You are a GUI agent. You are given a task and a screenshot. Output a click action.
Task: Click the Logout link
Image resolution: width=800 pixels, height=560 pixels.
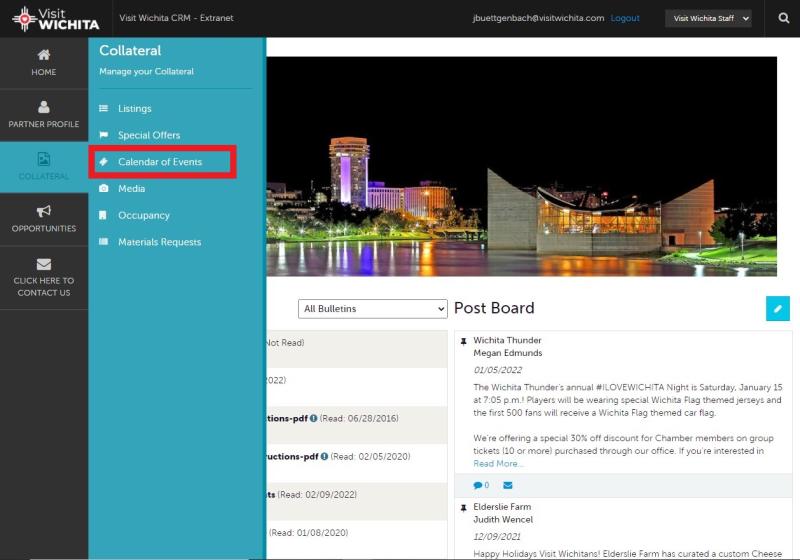coord(625,18)
